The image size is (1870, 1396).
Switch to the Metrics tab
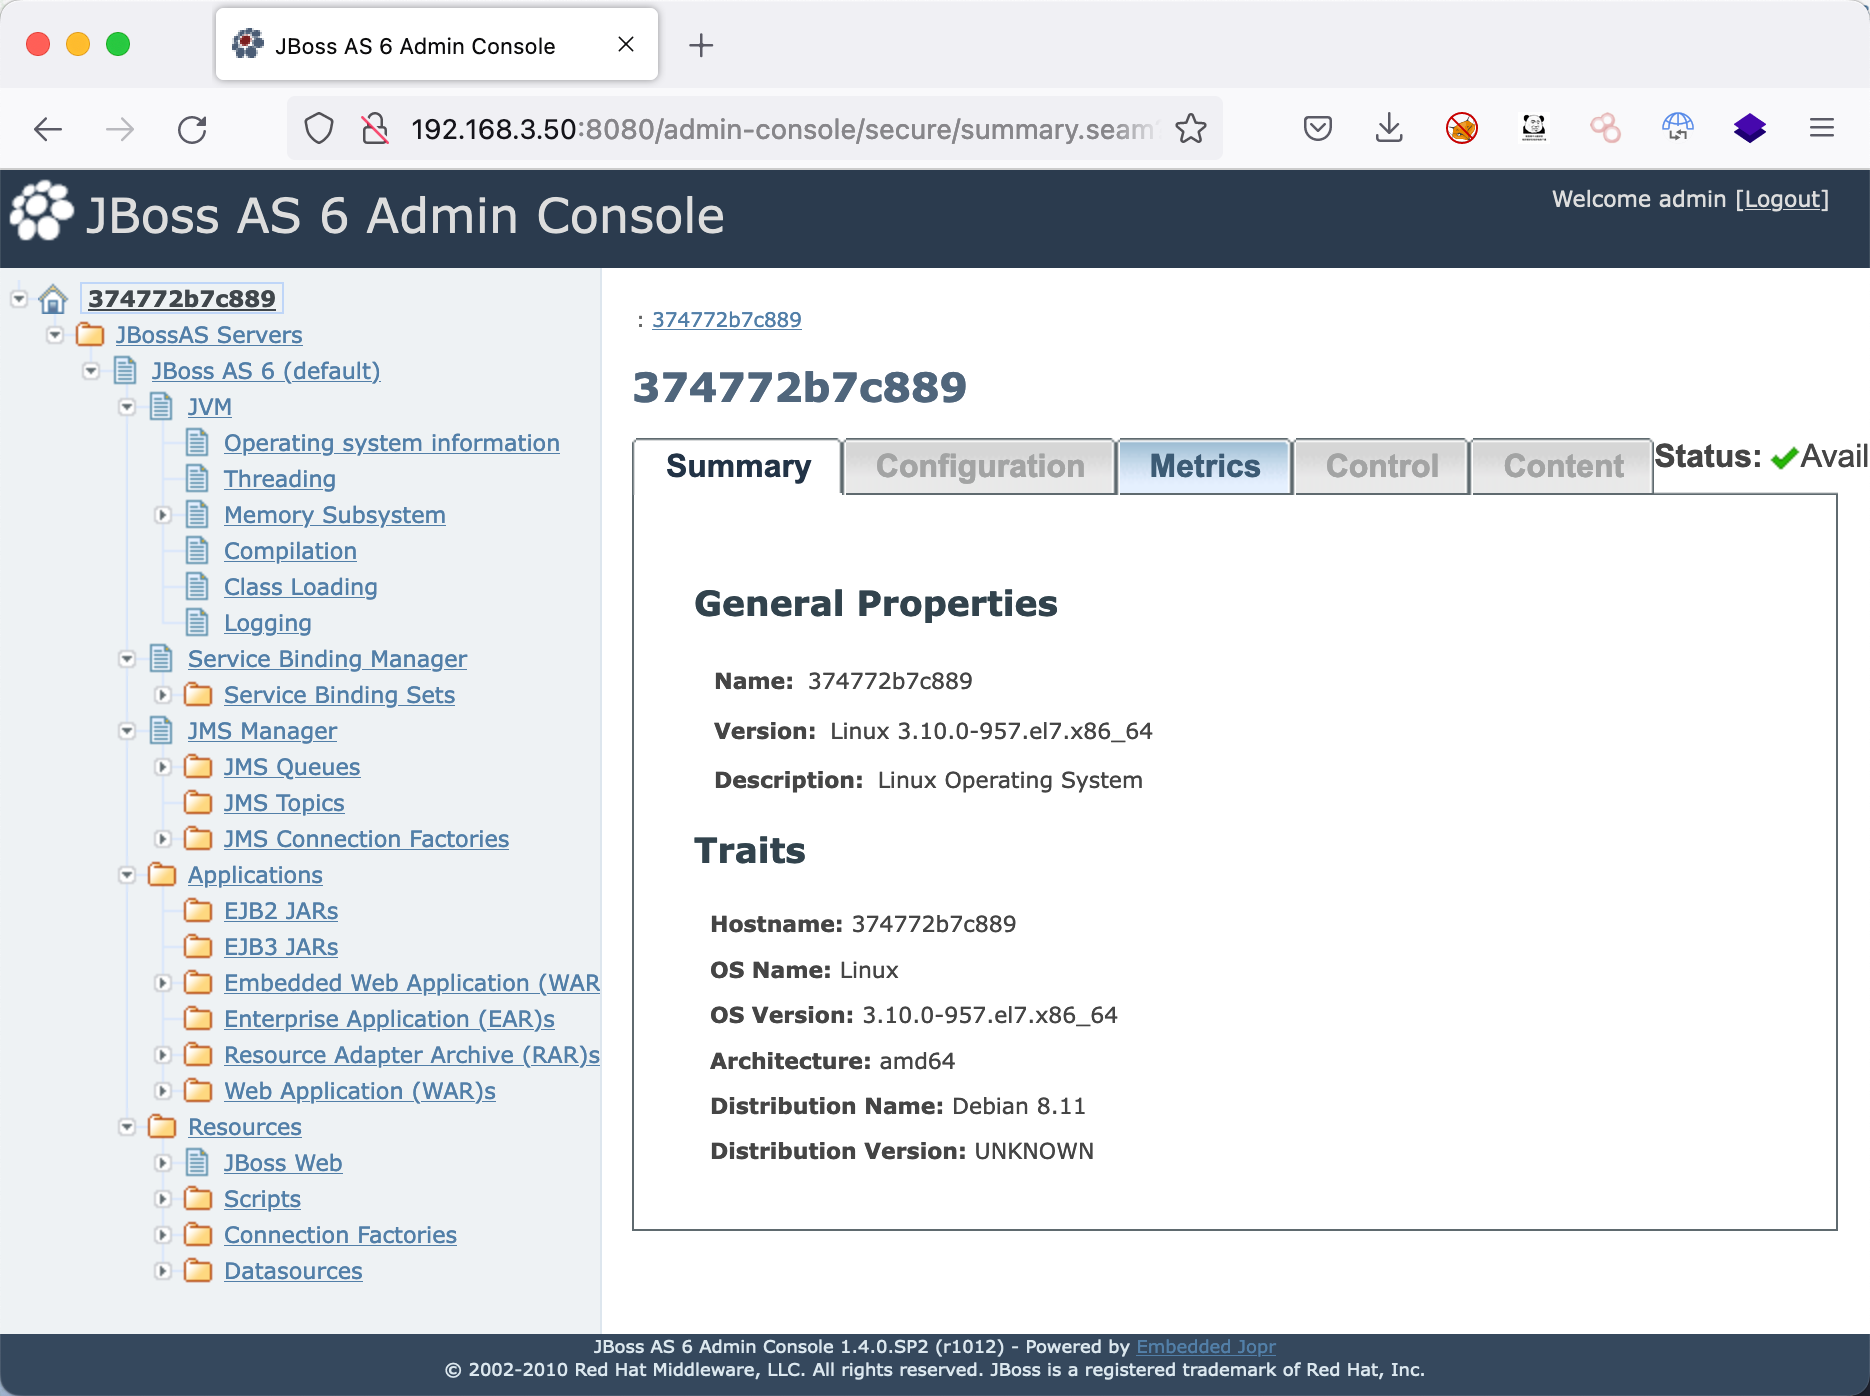point(1204,467)
